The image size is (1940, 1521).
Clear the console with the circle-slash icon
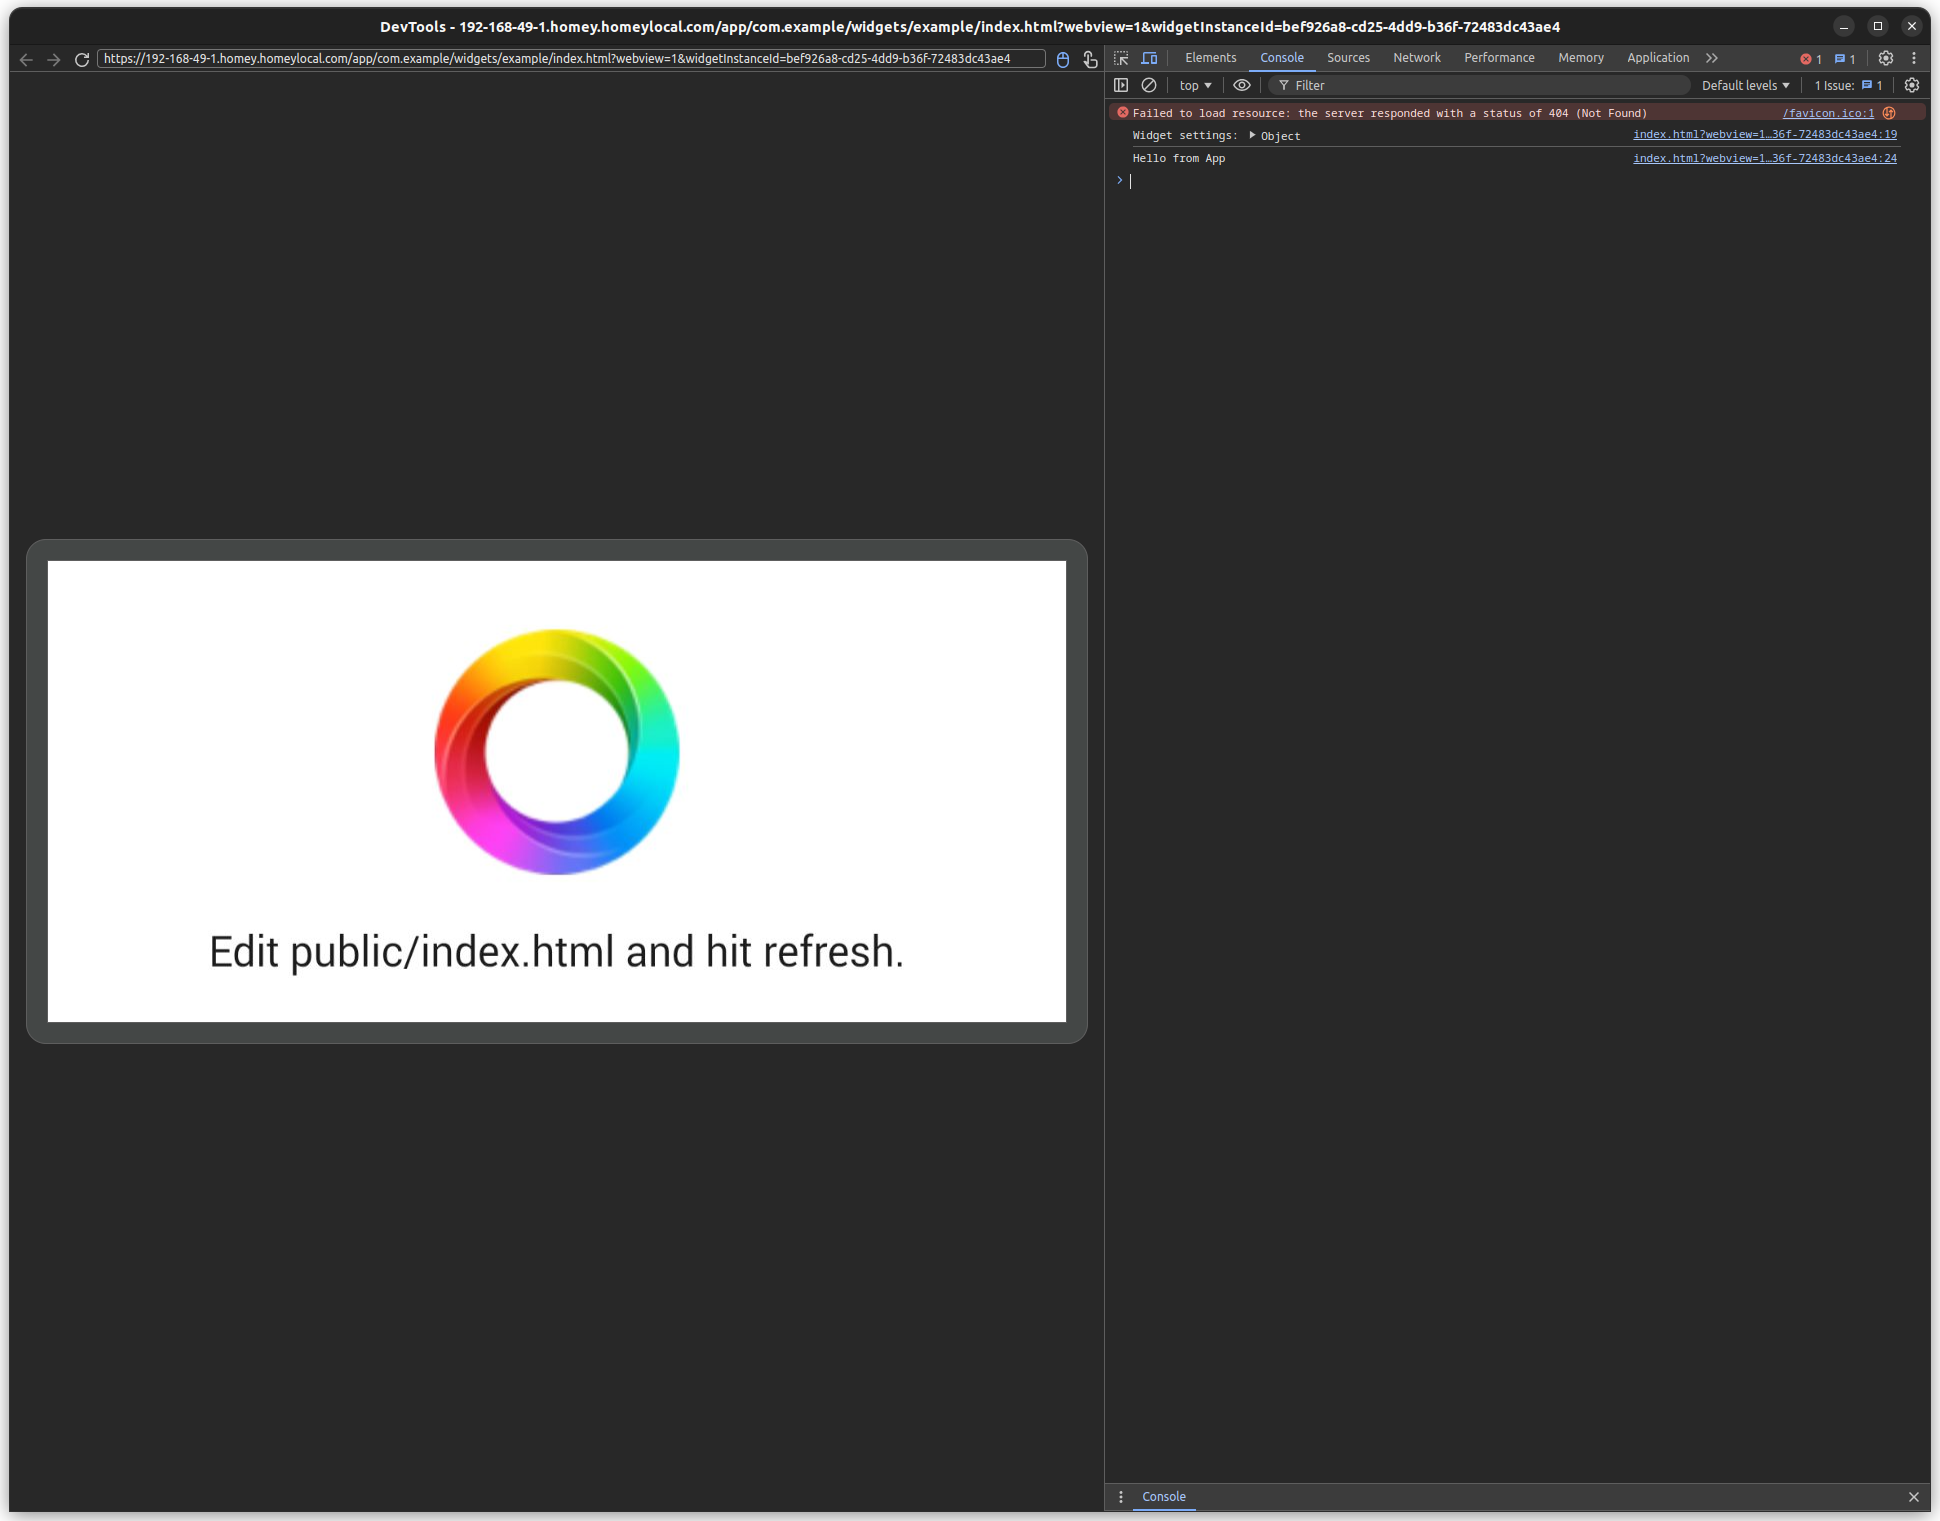pyautogui.click(x=1149, y=86)
